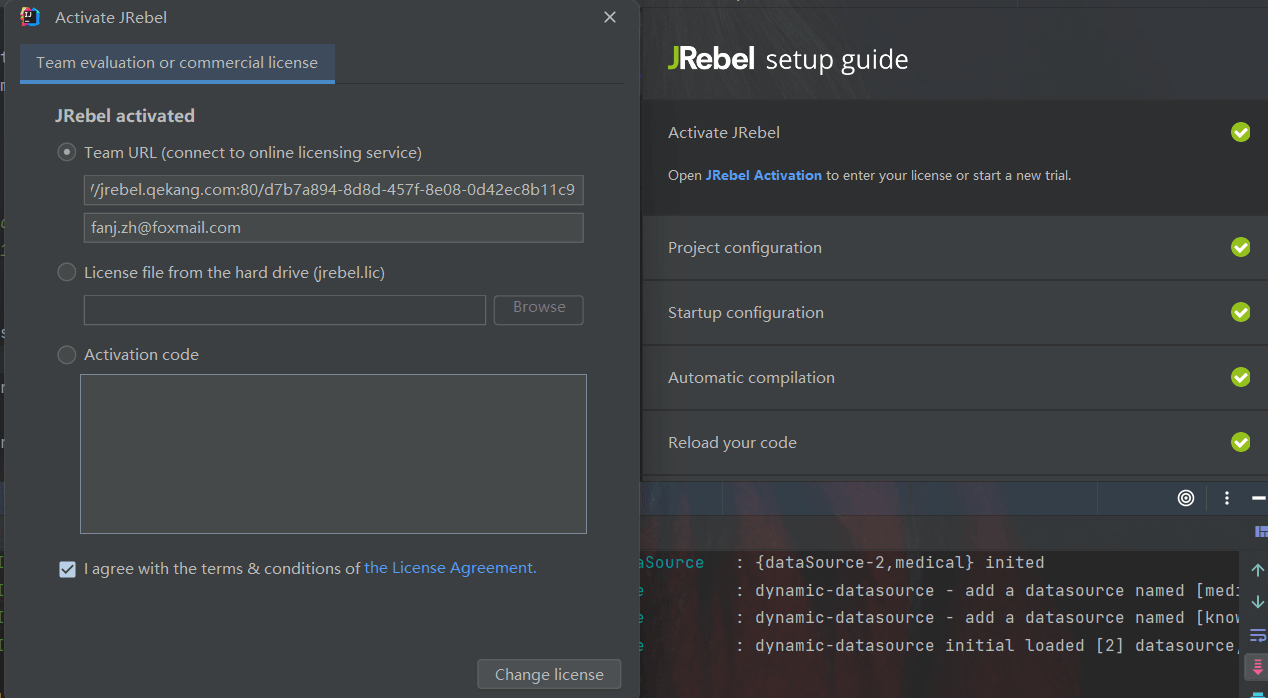This screenshot has height=698, width=1268.
Task: Click the Change license button
Action: [x=549, y=674]
